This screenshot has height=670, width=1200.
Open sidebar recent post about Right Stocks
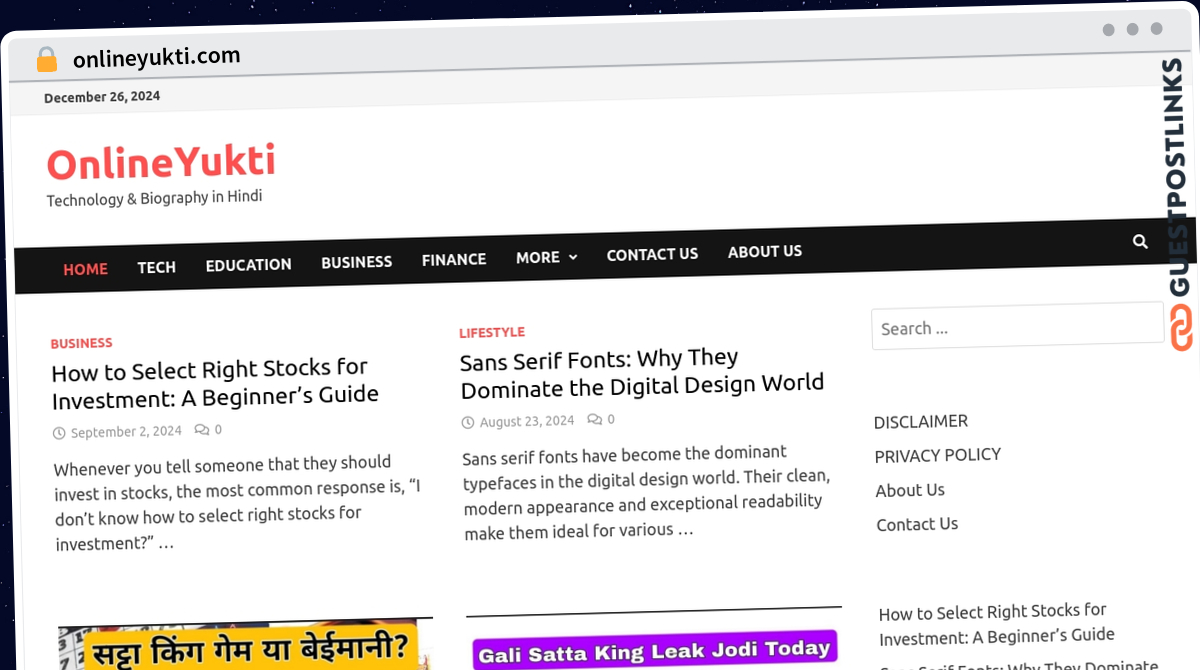[997, 623]
